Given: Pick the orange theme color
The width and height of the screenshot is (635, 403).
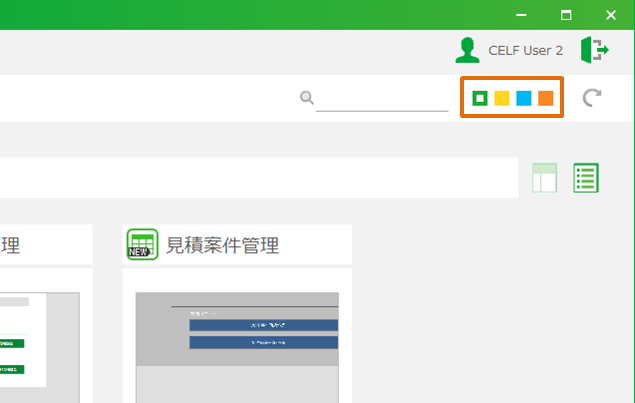Looking at the screenshot, I should [x=545, y=98].
